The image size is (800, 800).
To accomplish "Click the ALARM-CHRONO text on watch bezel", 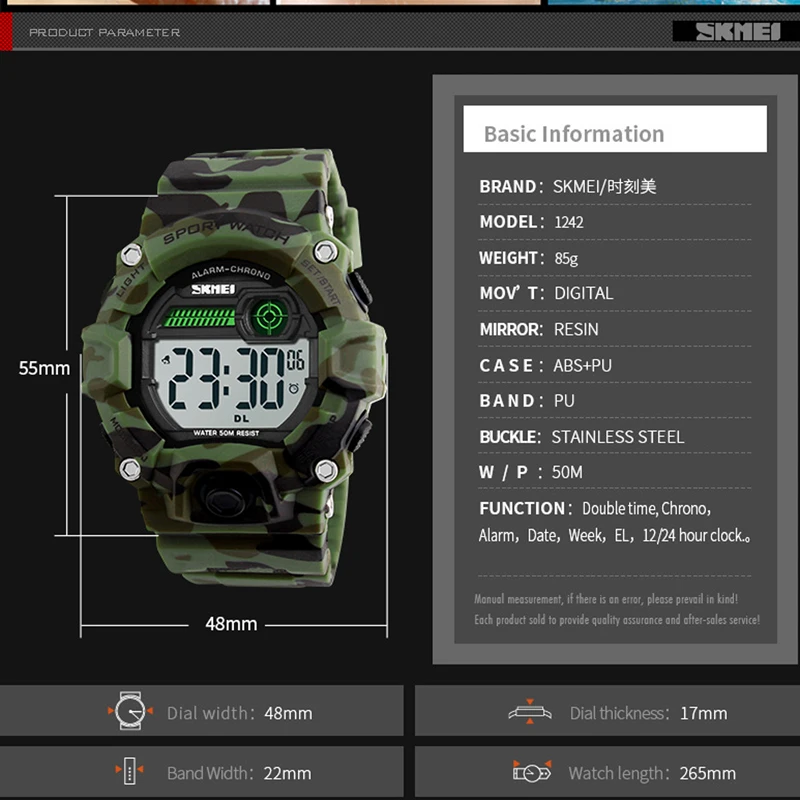I will (231, 272).
